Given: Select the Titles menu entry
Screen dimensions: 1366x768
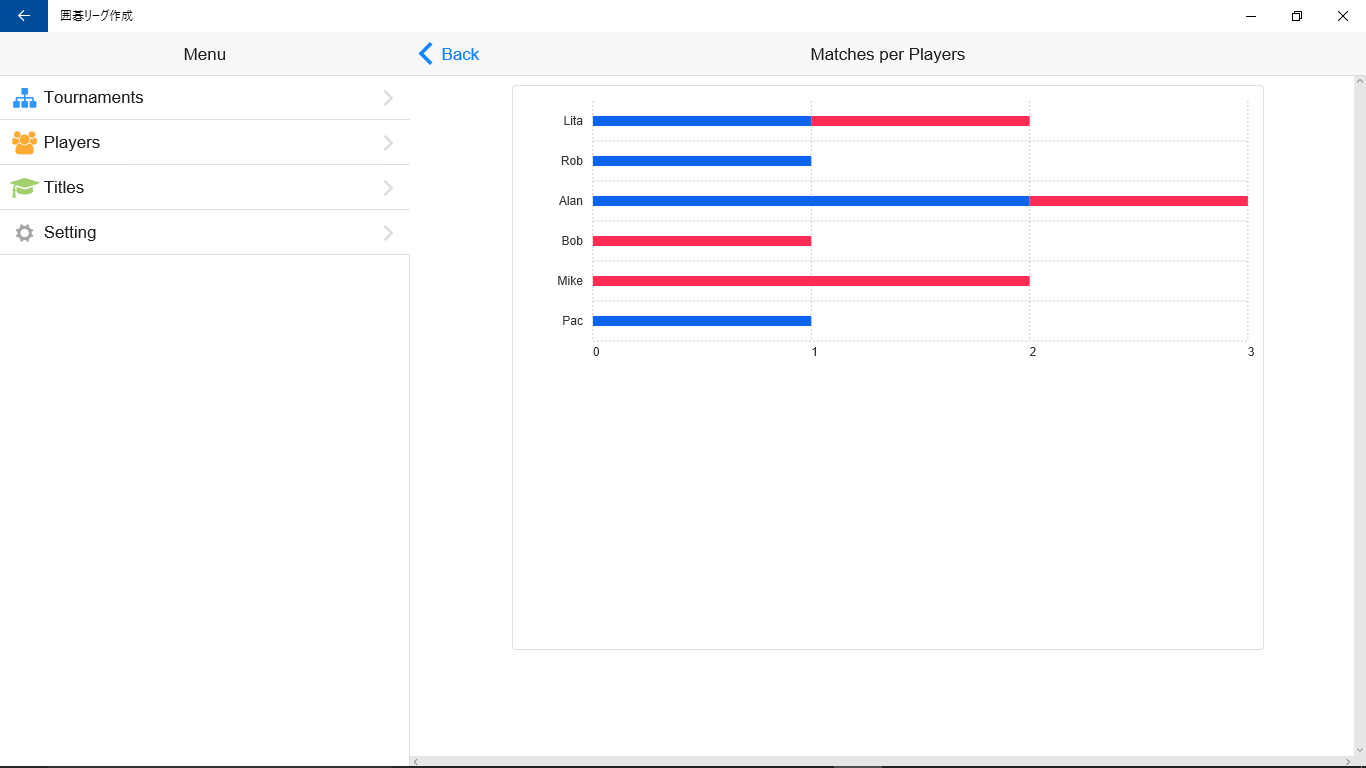Looking at the screenshot, I should pos(64,188).
